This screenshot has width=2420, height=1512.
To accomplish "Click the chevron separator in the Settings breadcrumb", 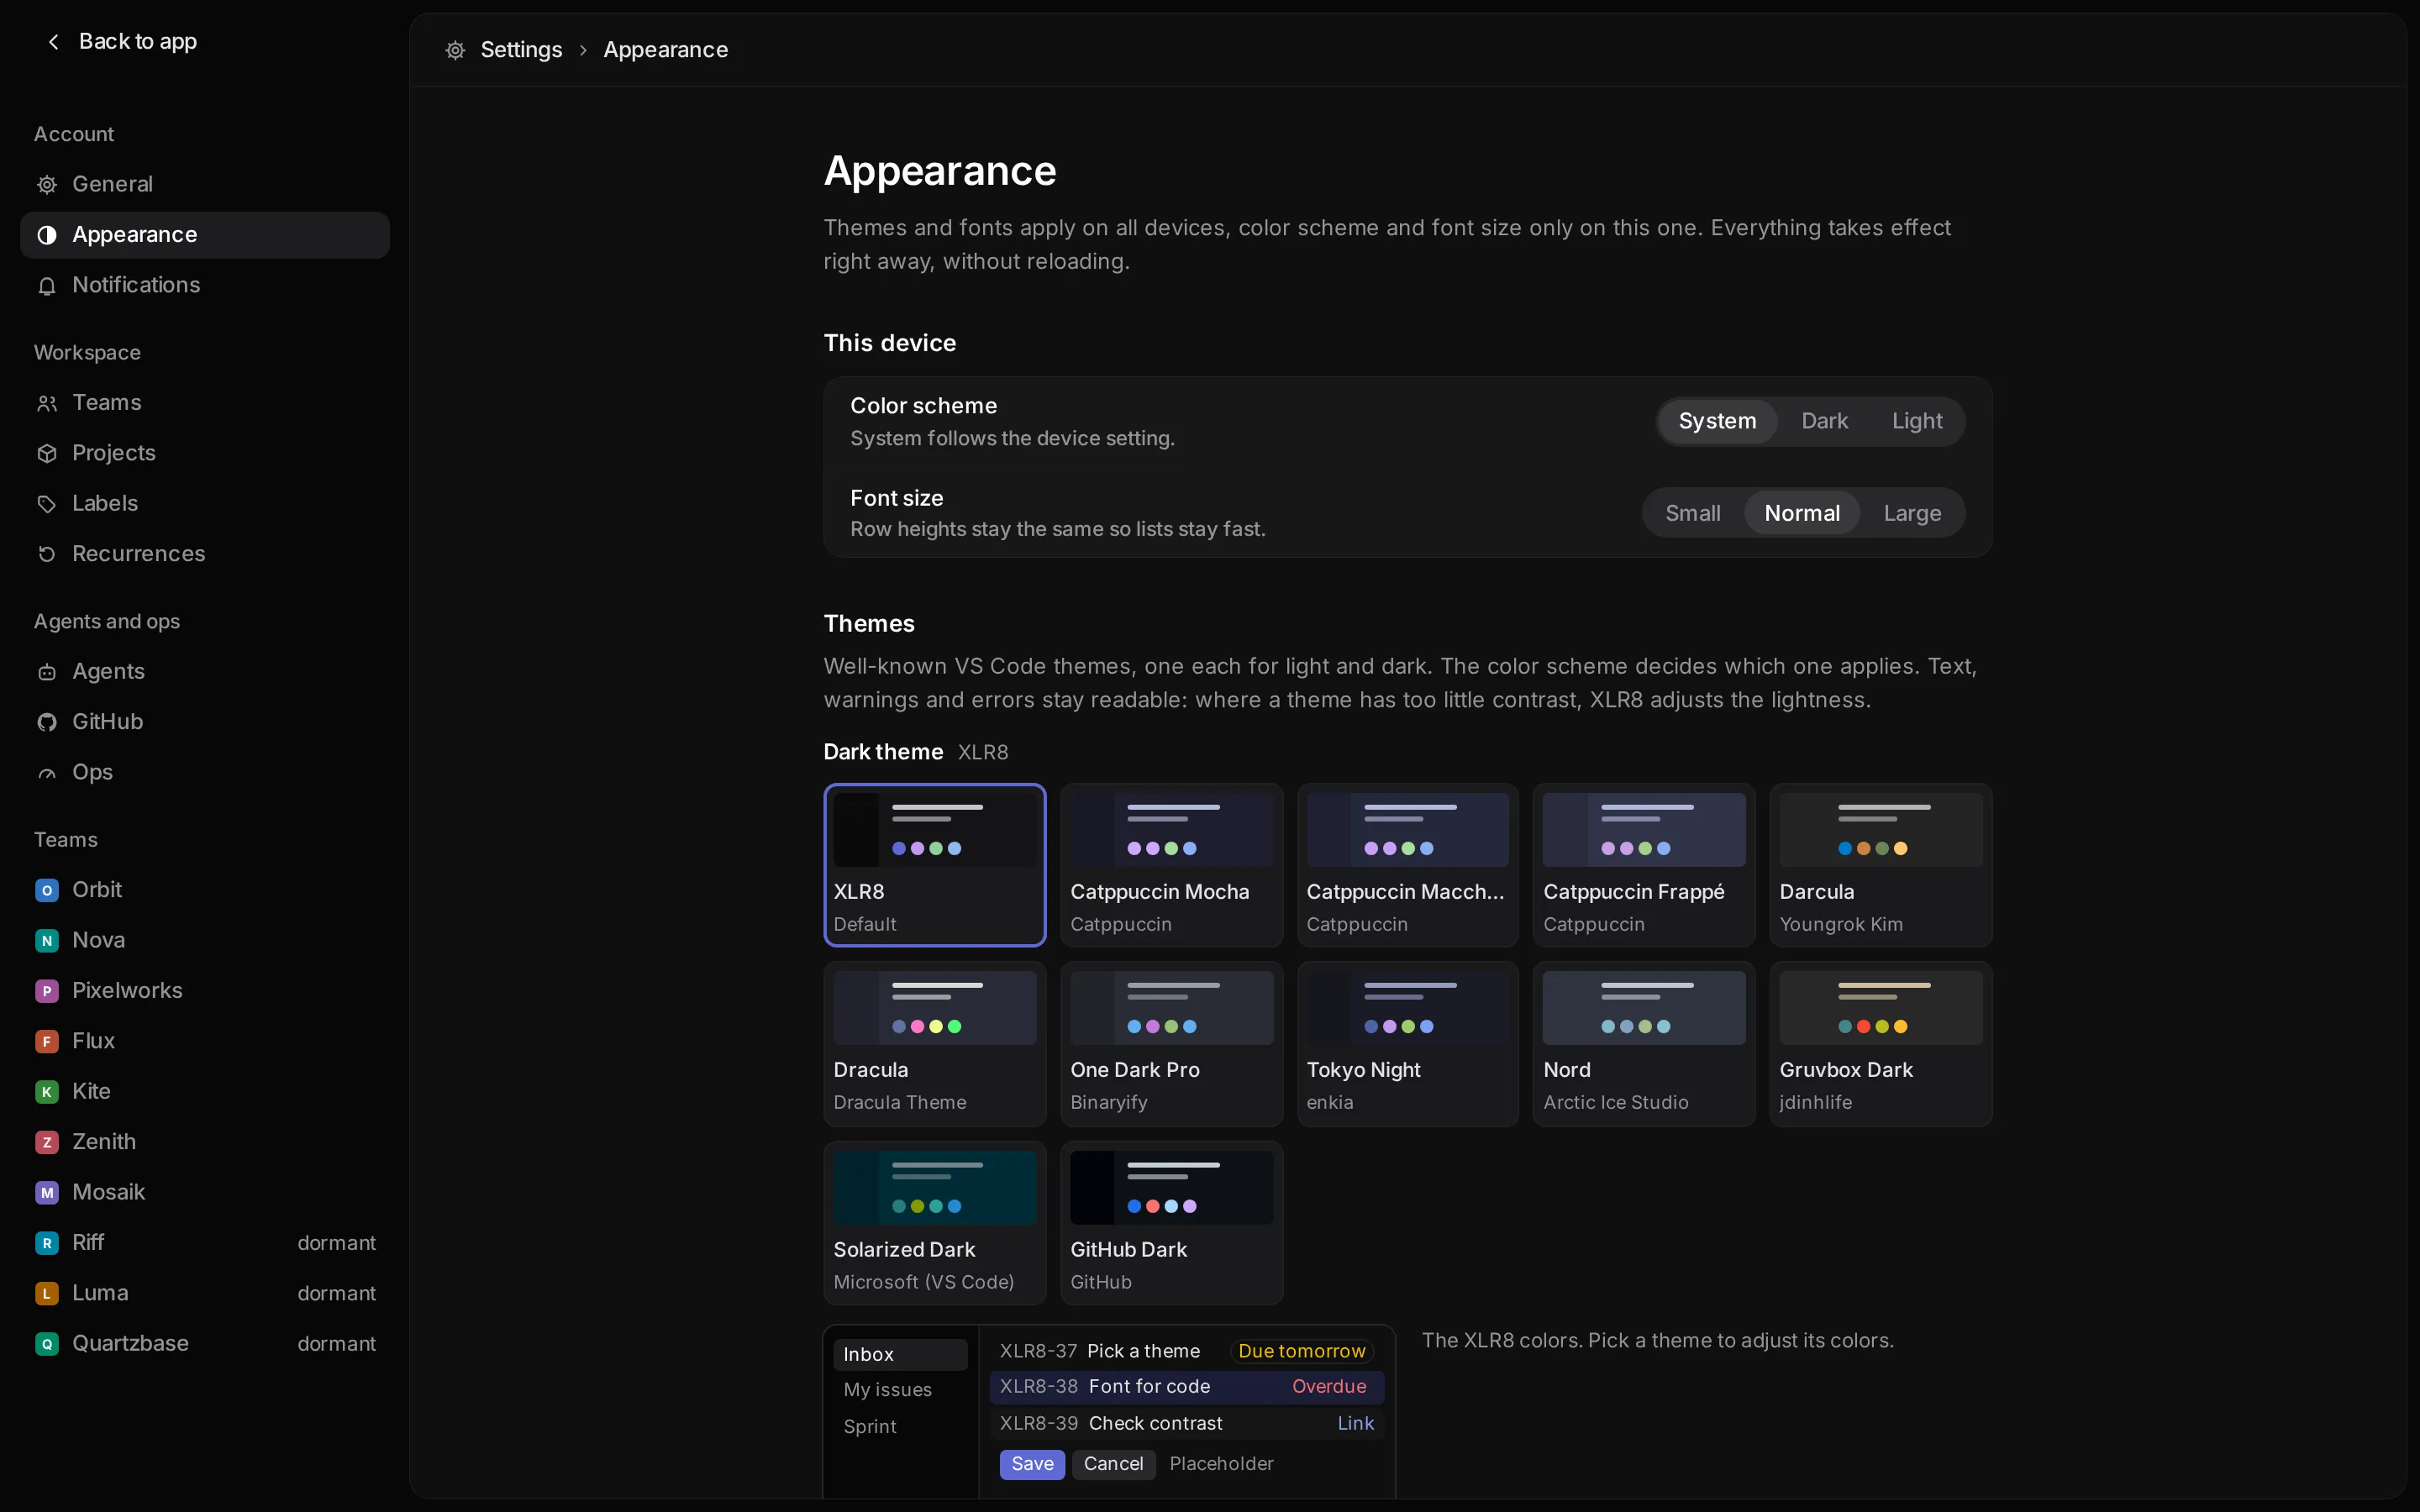I will coord(583,50).
